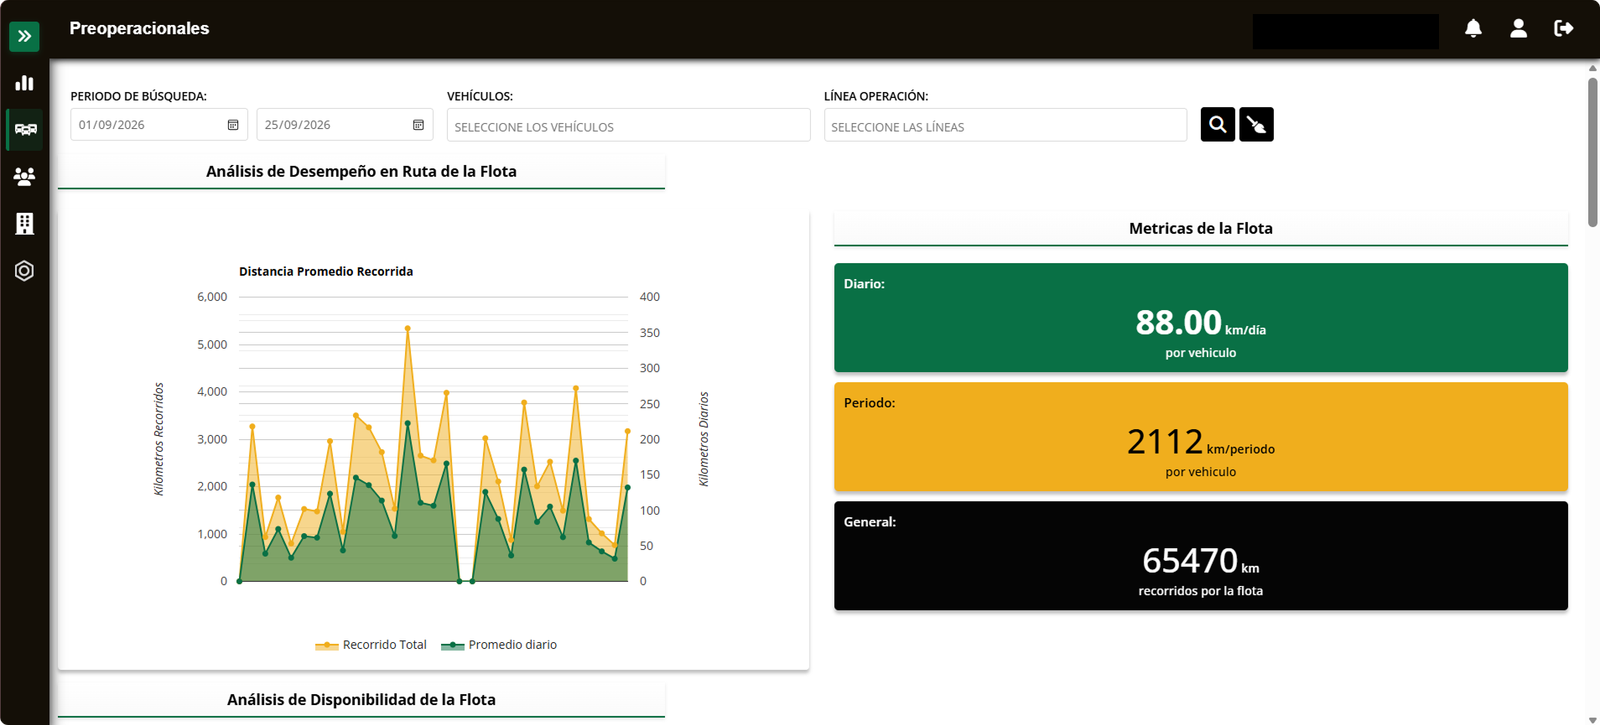Open the bar chart statistics sidebar icon
This screenshot has height=725, width=1600.
click(24, 83)
